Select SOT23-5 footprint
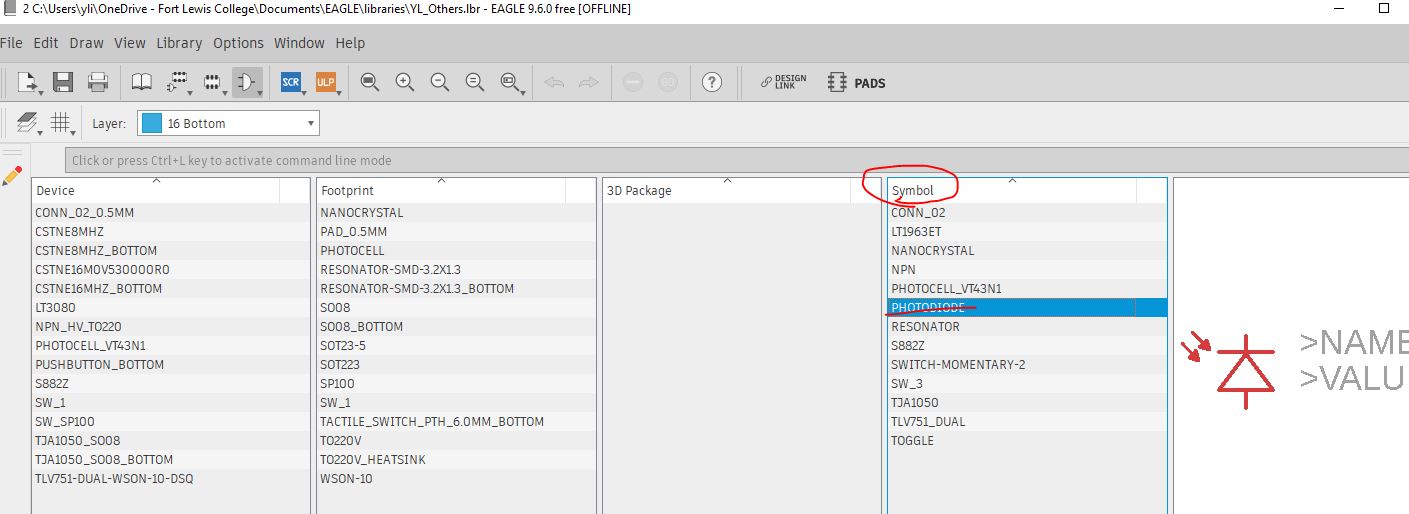The height and width of the screenshot is (514, 1409). 455,346
